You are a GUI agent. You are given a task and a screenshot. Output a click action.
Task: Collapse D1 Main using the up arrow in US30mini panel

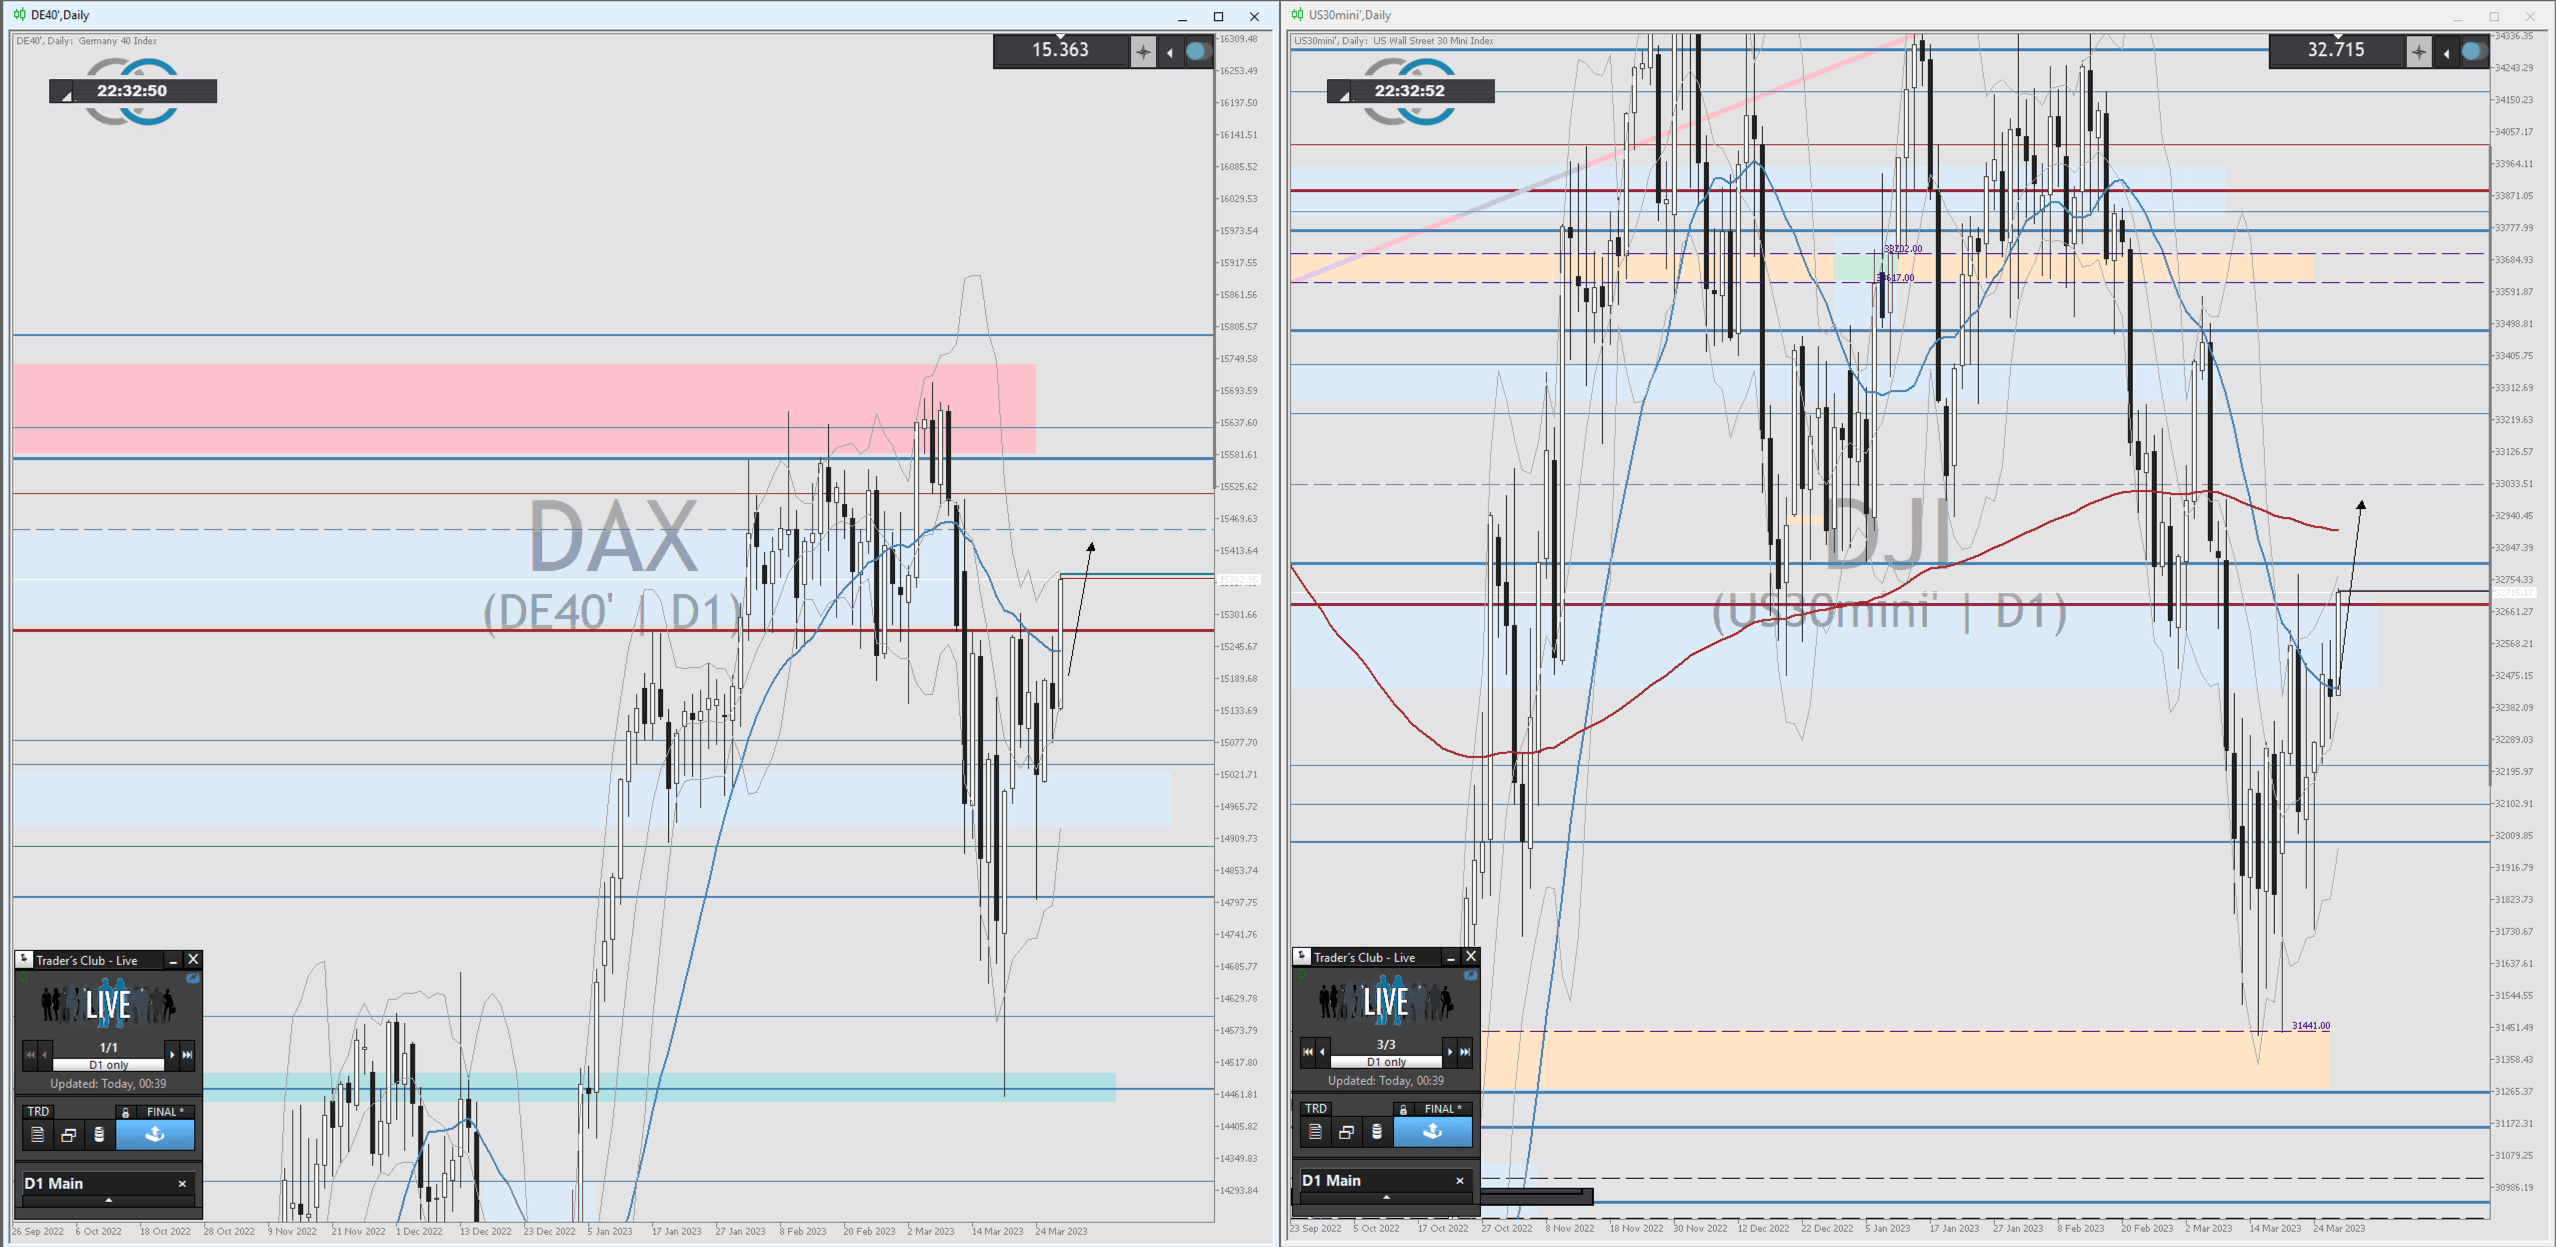pos(1386,1197)
